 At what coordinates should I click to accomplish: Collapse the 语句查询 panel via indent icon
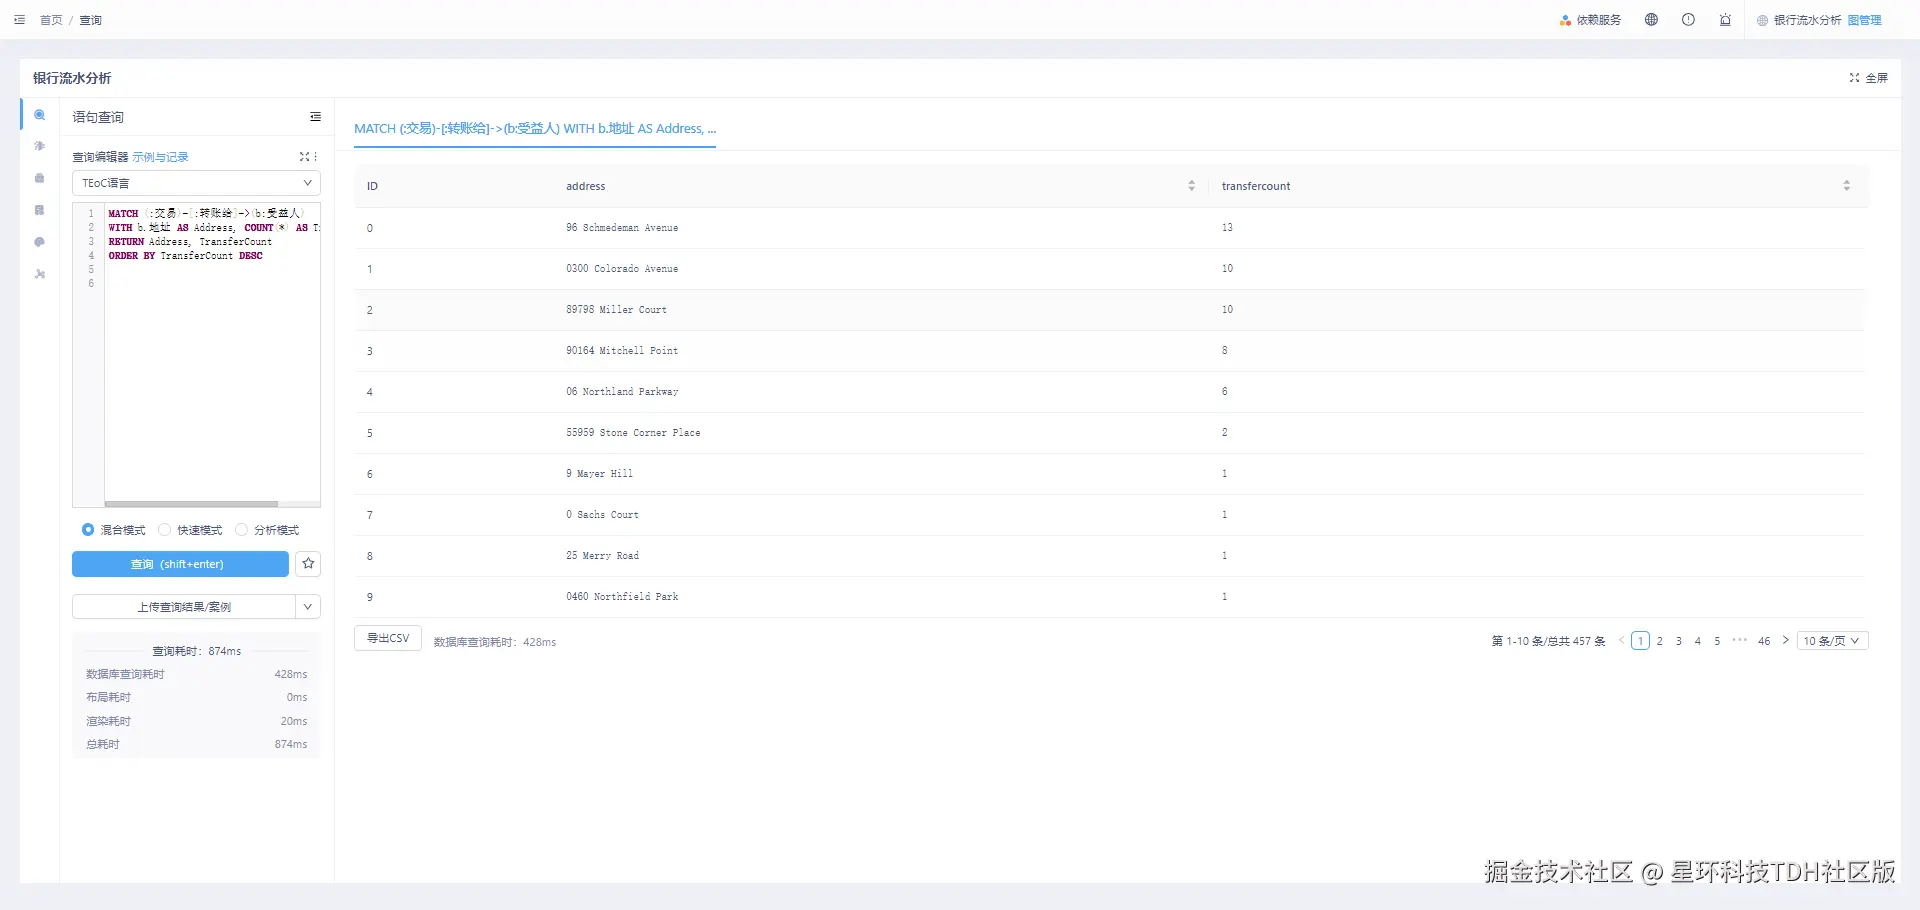316,117
